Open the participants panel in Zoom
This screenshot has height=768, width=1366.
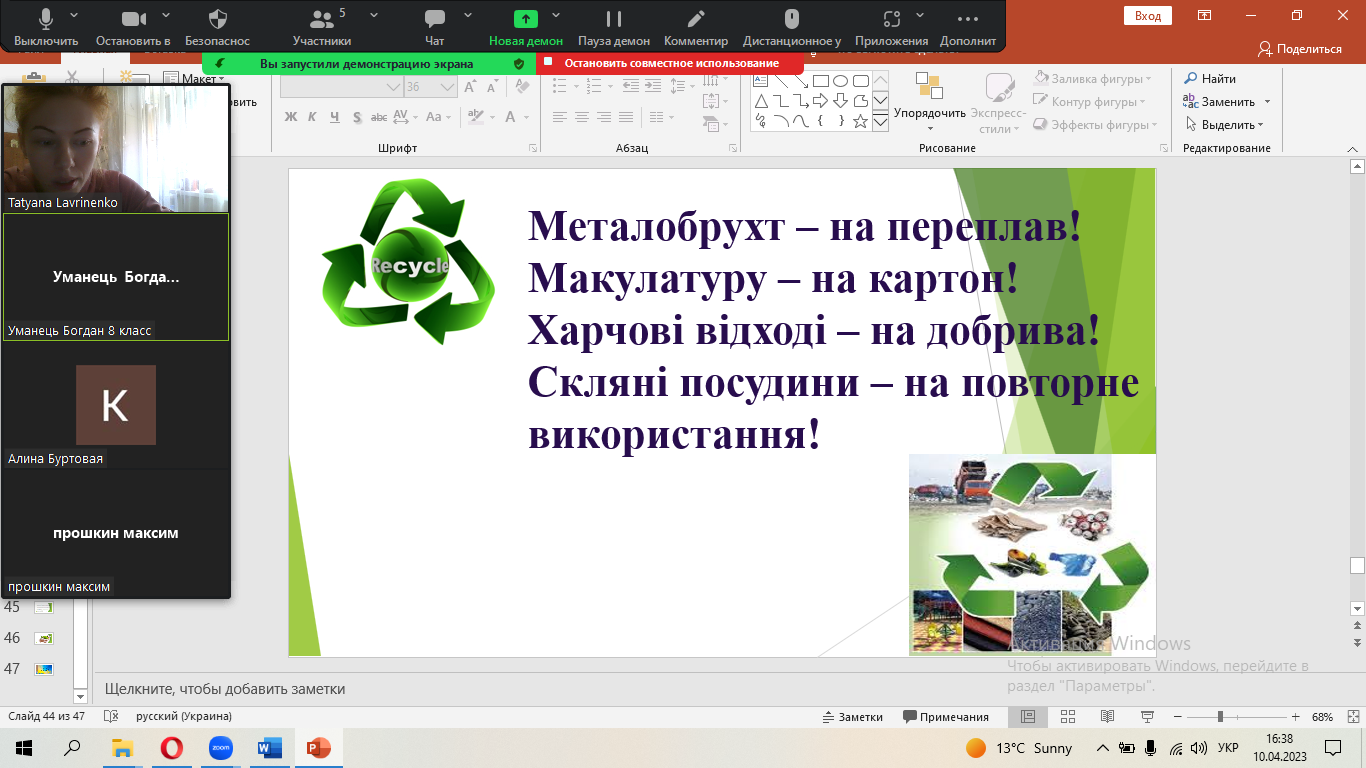[322, 27]
